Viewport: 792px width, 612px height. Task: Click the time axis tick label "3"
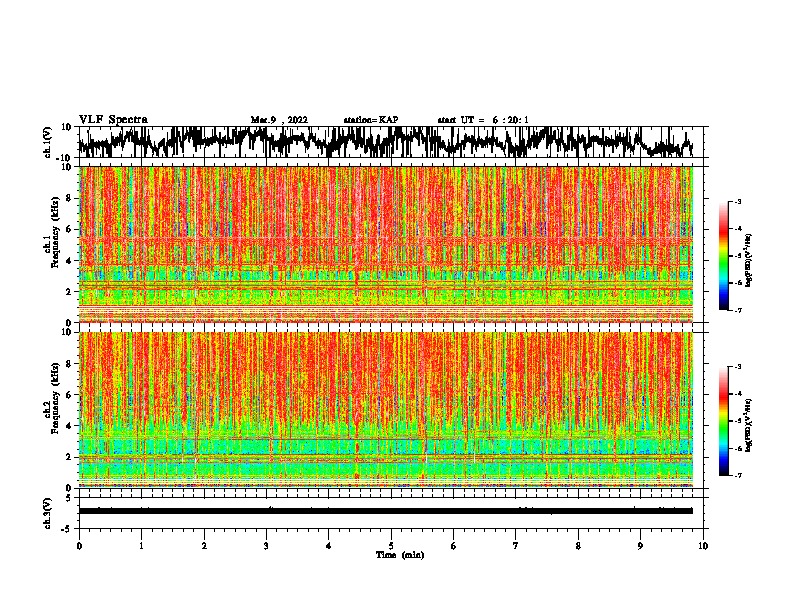click(266, 546)
